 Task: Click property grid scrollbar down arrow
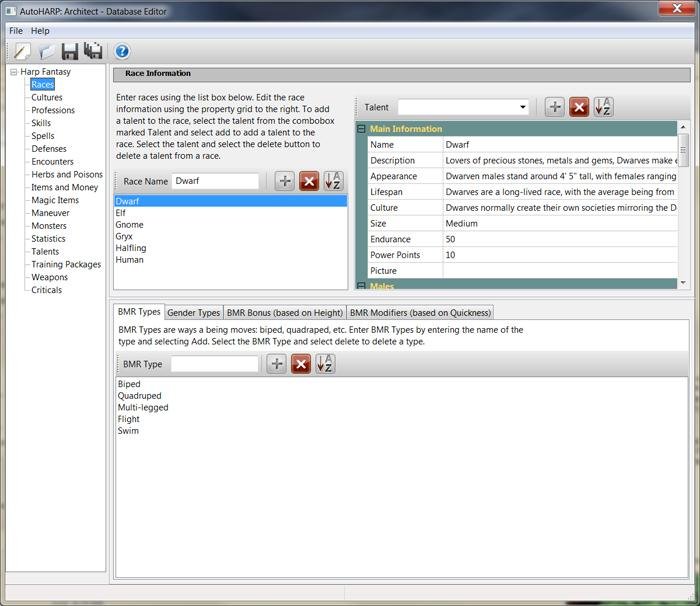[x=683, y=283]
